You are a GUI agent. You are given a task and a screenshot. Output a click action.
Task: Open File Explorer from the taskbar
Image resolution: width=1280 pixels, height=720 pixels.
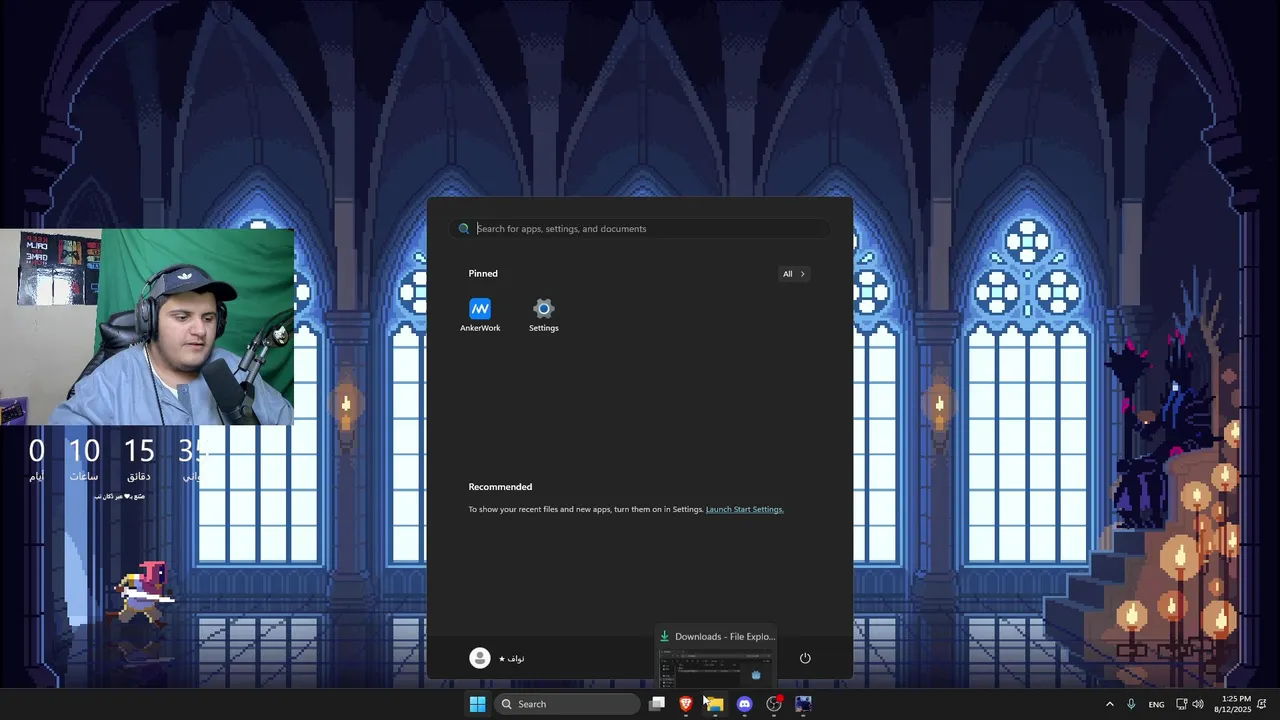point(715,704)
